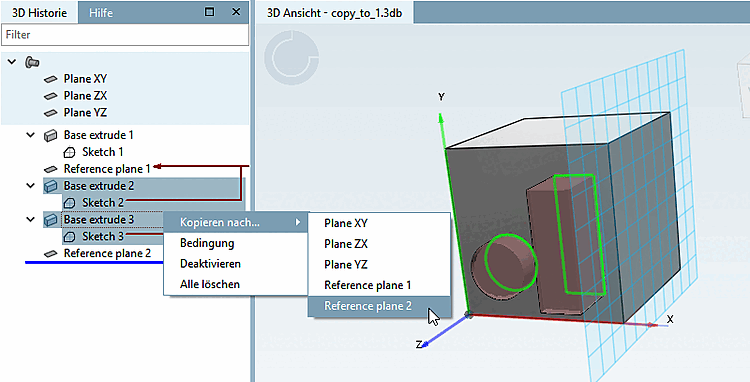Copy to Reference plane 2 in submenu
The width and height of the screenshot is (750, 382).
379,306
